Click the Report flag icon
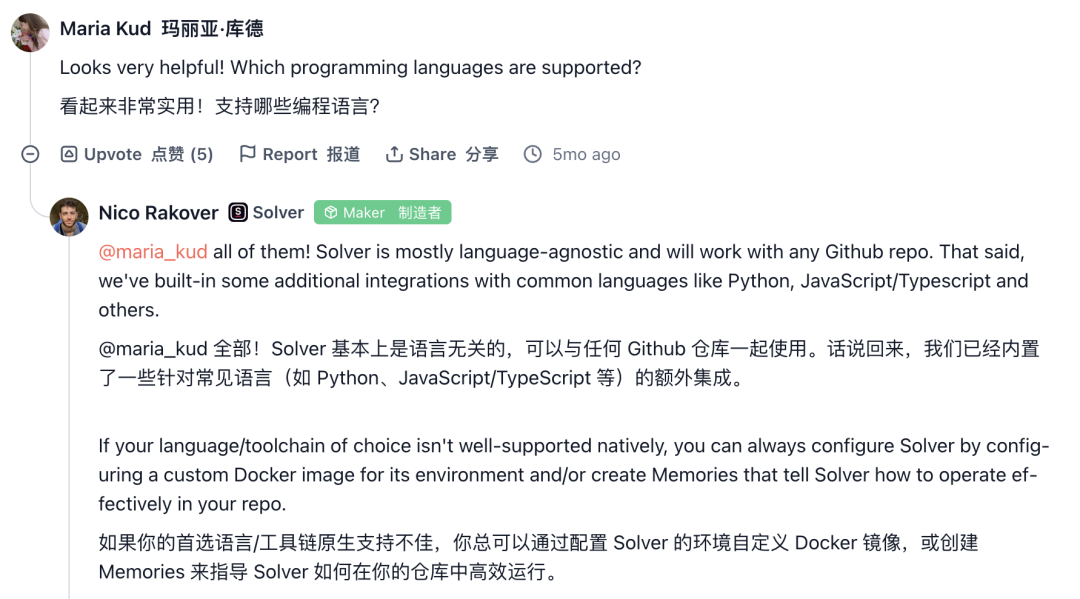Image resolution: width=1080 pixels, height=599 pixels. pyautogui.click(x=248, y=154)
